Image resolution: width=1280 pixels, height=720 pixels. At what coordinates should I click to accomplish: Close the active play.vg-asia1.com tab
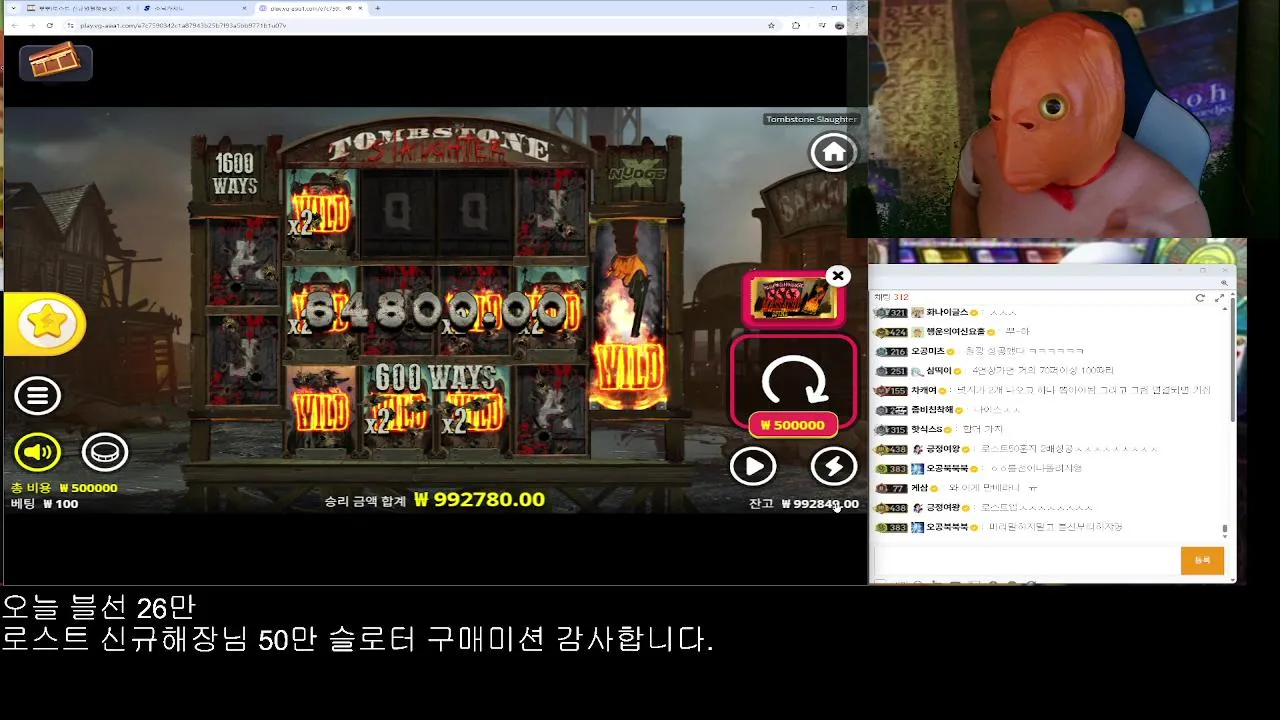360,8
